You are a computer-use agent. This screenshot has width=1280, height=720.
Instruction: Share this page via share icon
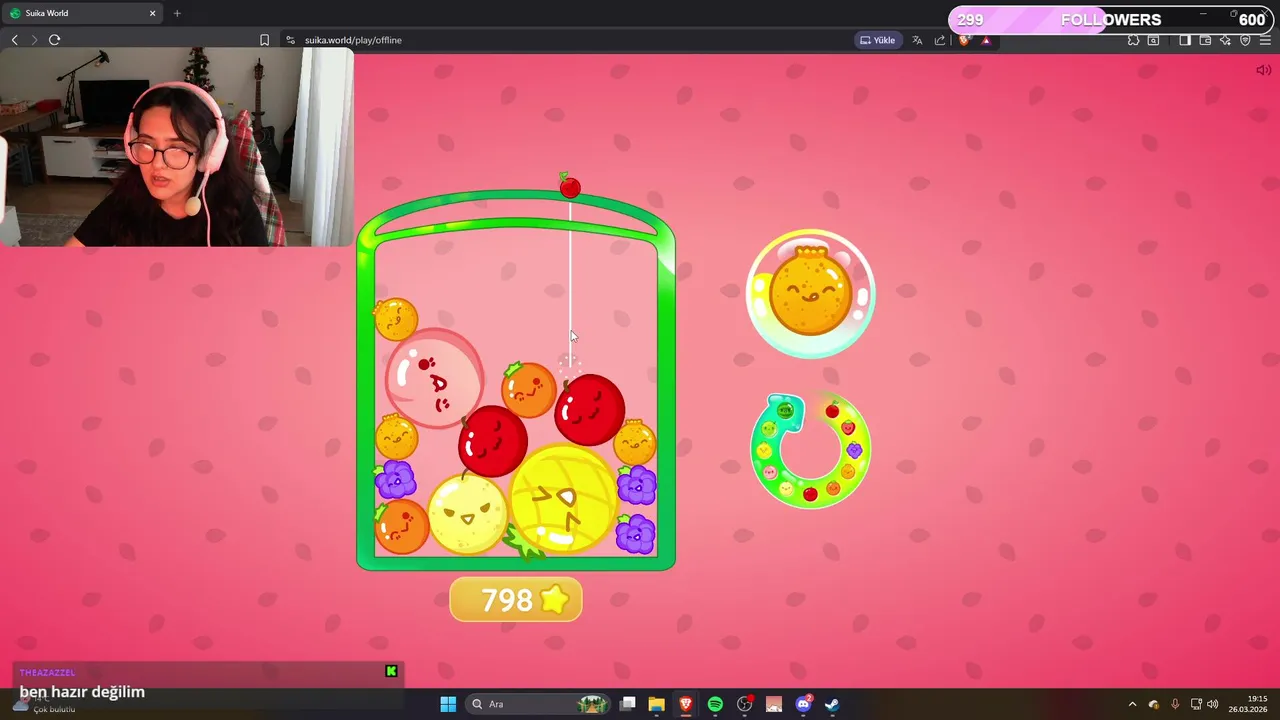[x=940, y=40]
